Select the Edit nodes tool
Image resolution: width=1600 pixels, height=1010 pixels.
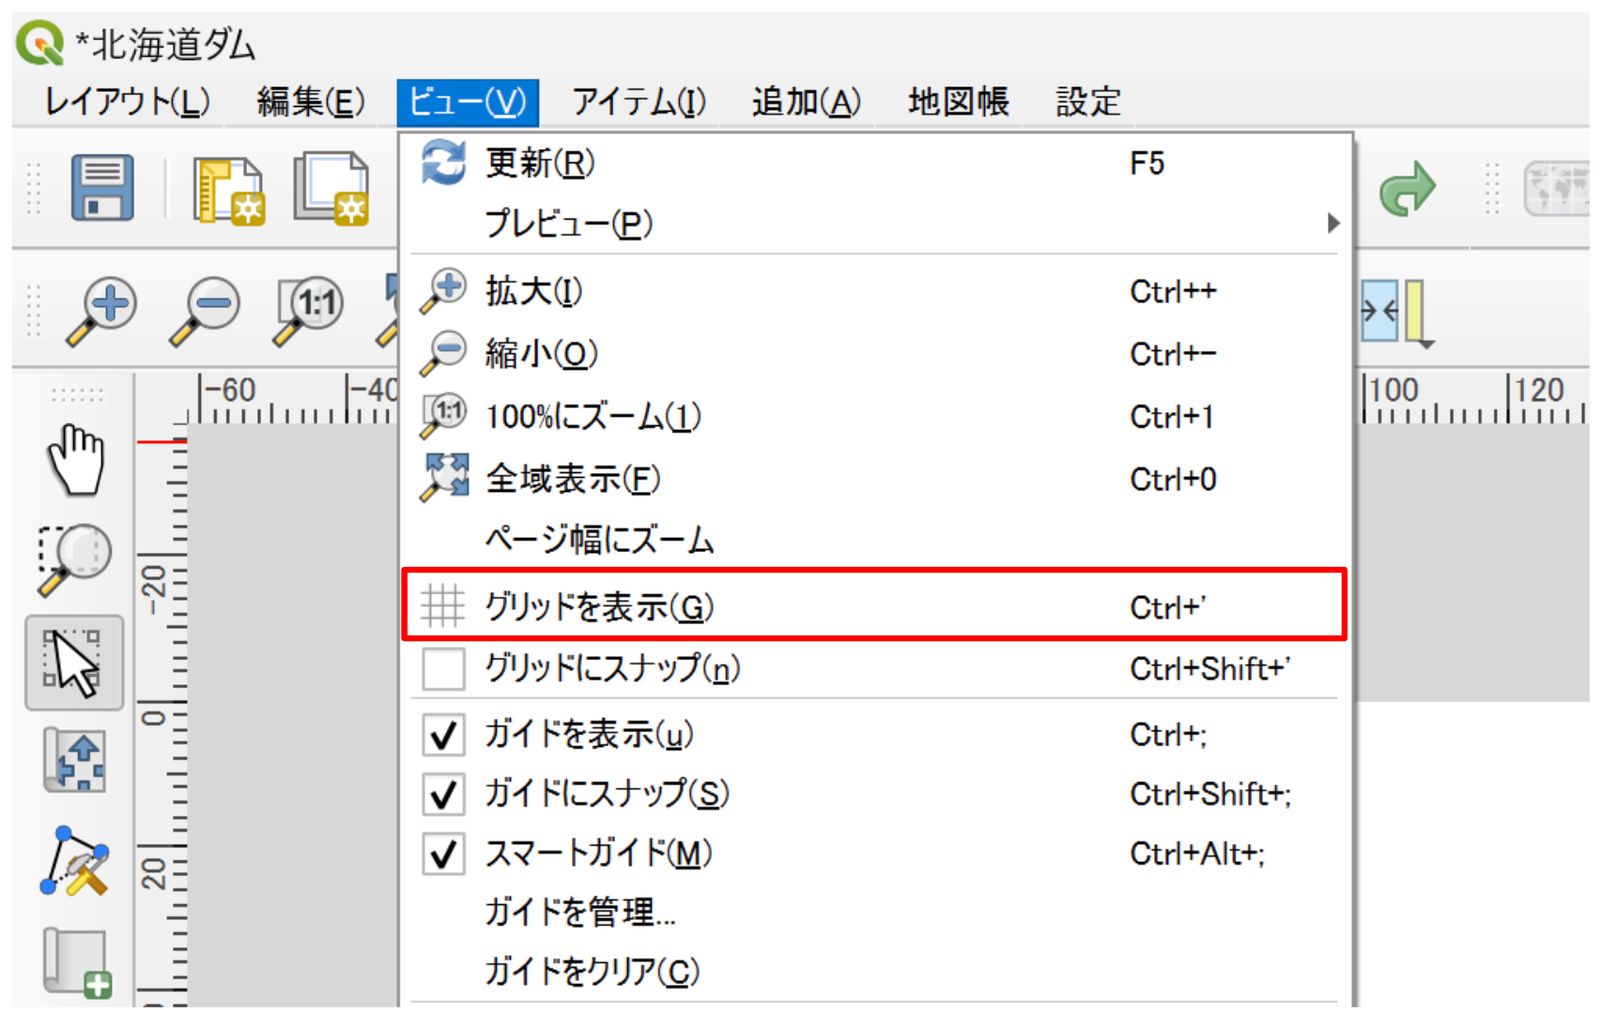click(x=75, y=861)
